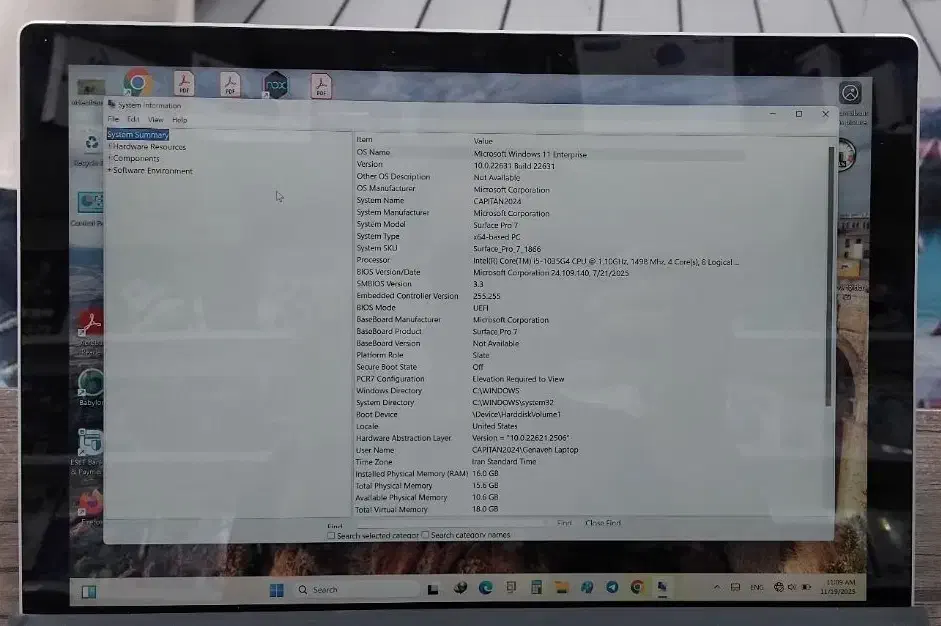Open Calculator from the taskbar
941x626 pixels.
536,588
